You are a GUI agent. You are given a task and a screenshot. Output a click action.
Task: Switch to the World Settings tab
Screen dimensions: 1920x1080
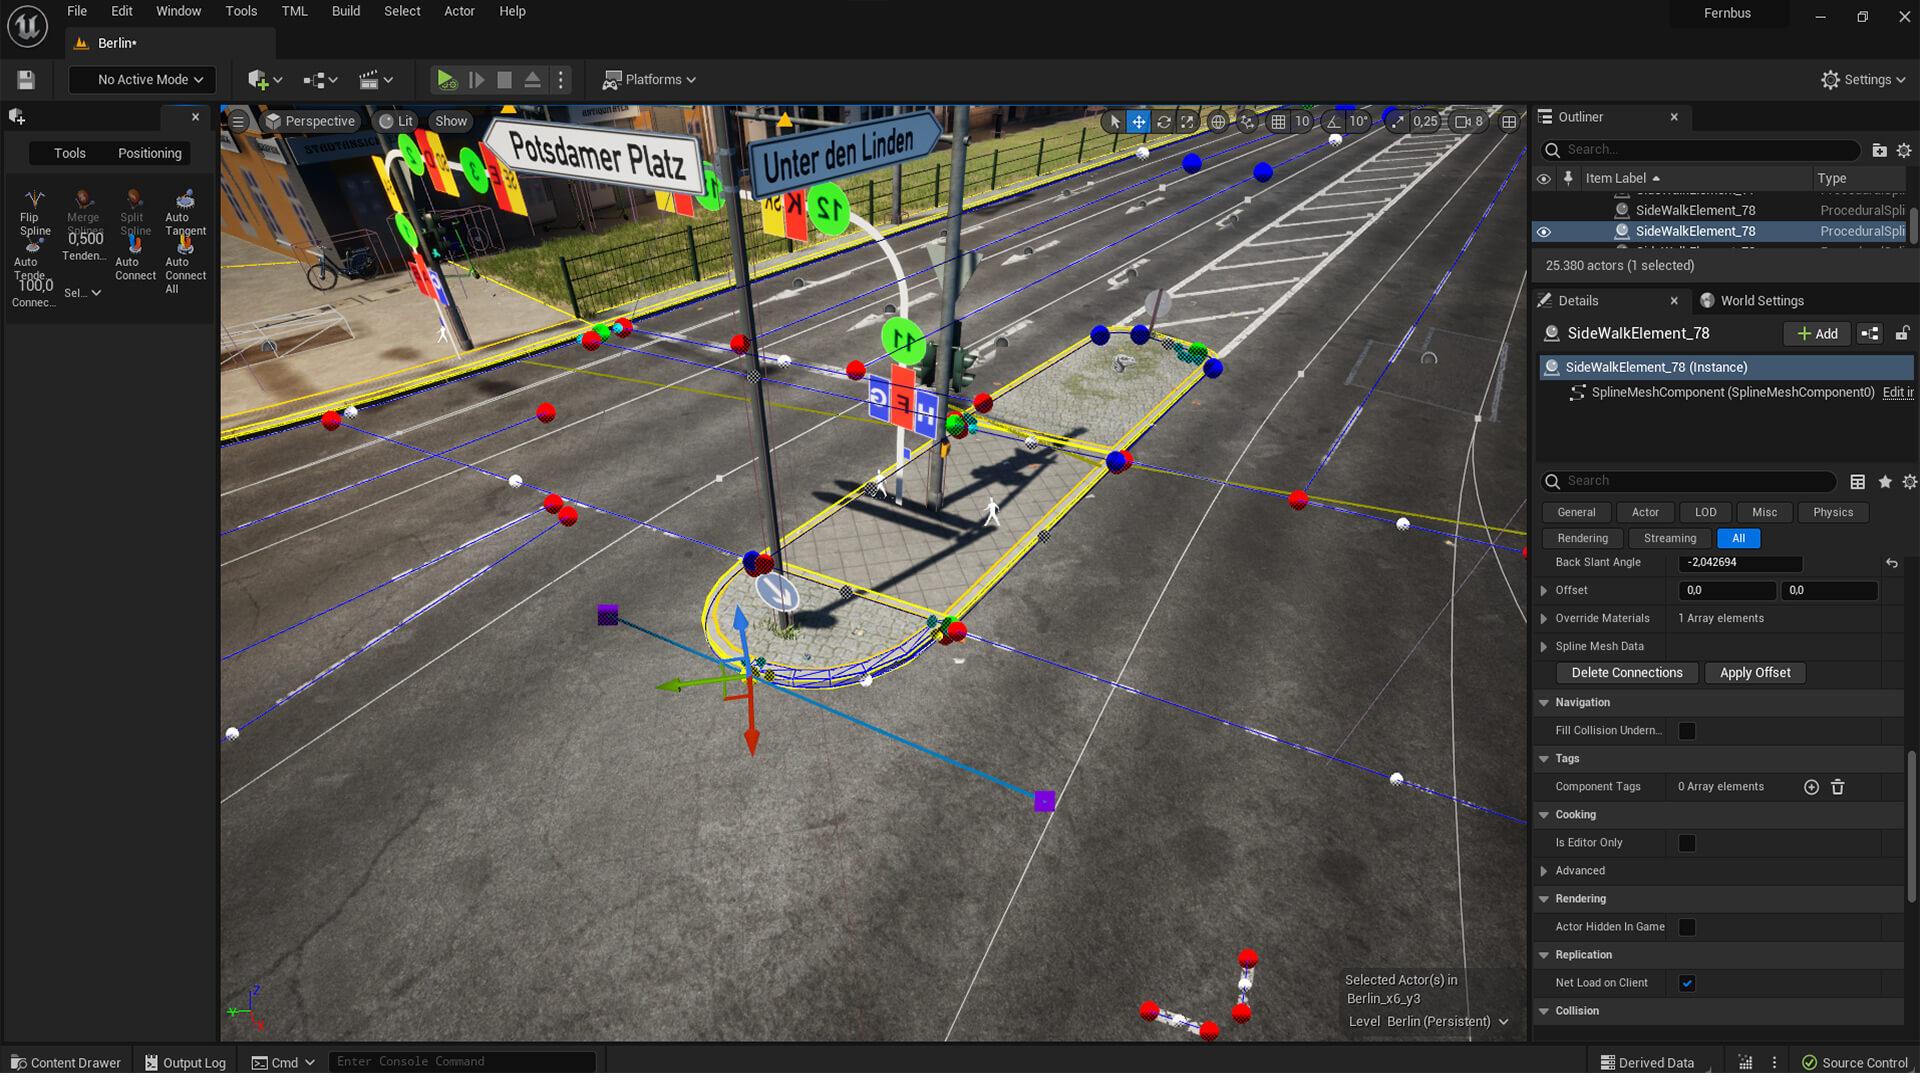coord(1760,301)
